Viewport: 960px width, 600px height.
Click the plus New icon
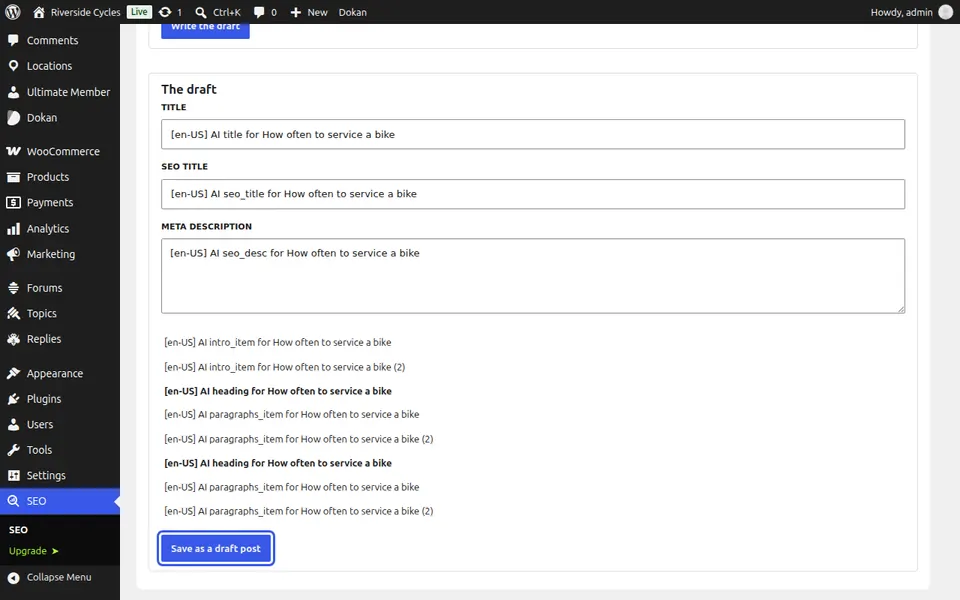[x=296, y=12]
